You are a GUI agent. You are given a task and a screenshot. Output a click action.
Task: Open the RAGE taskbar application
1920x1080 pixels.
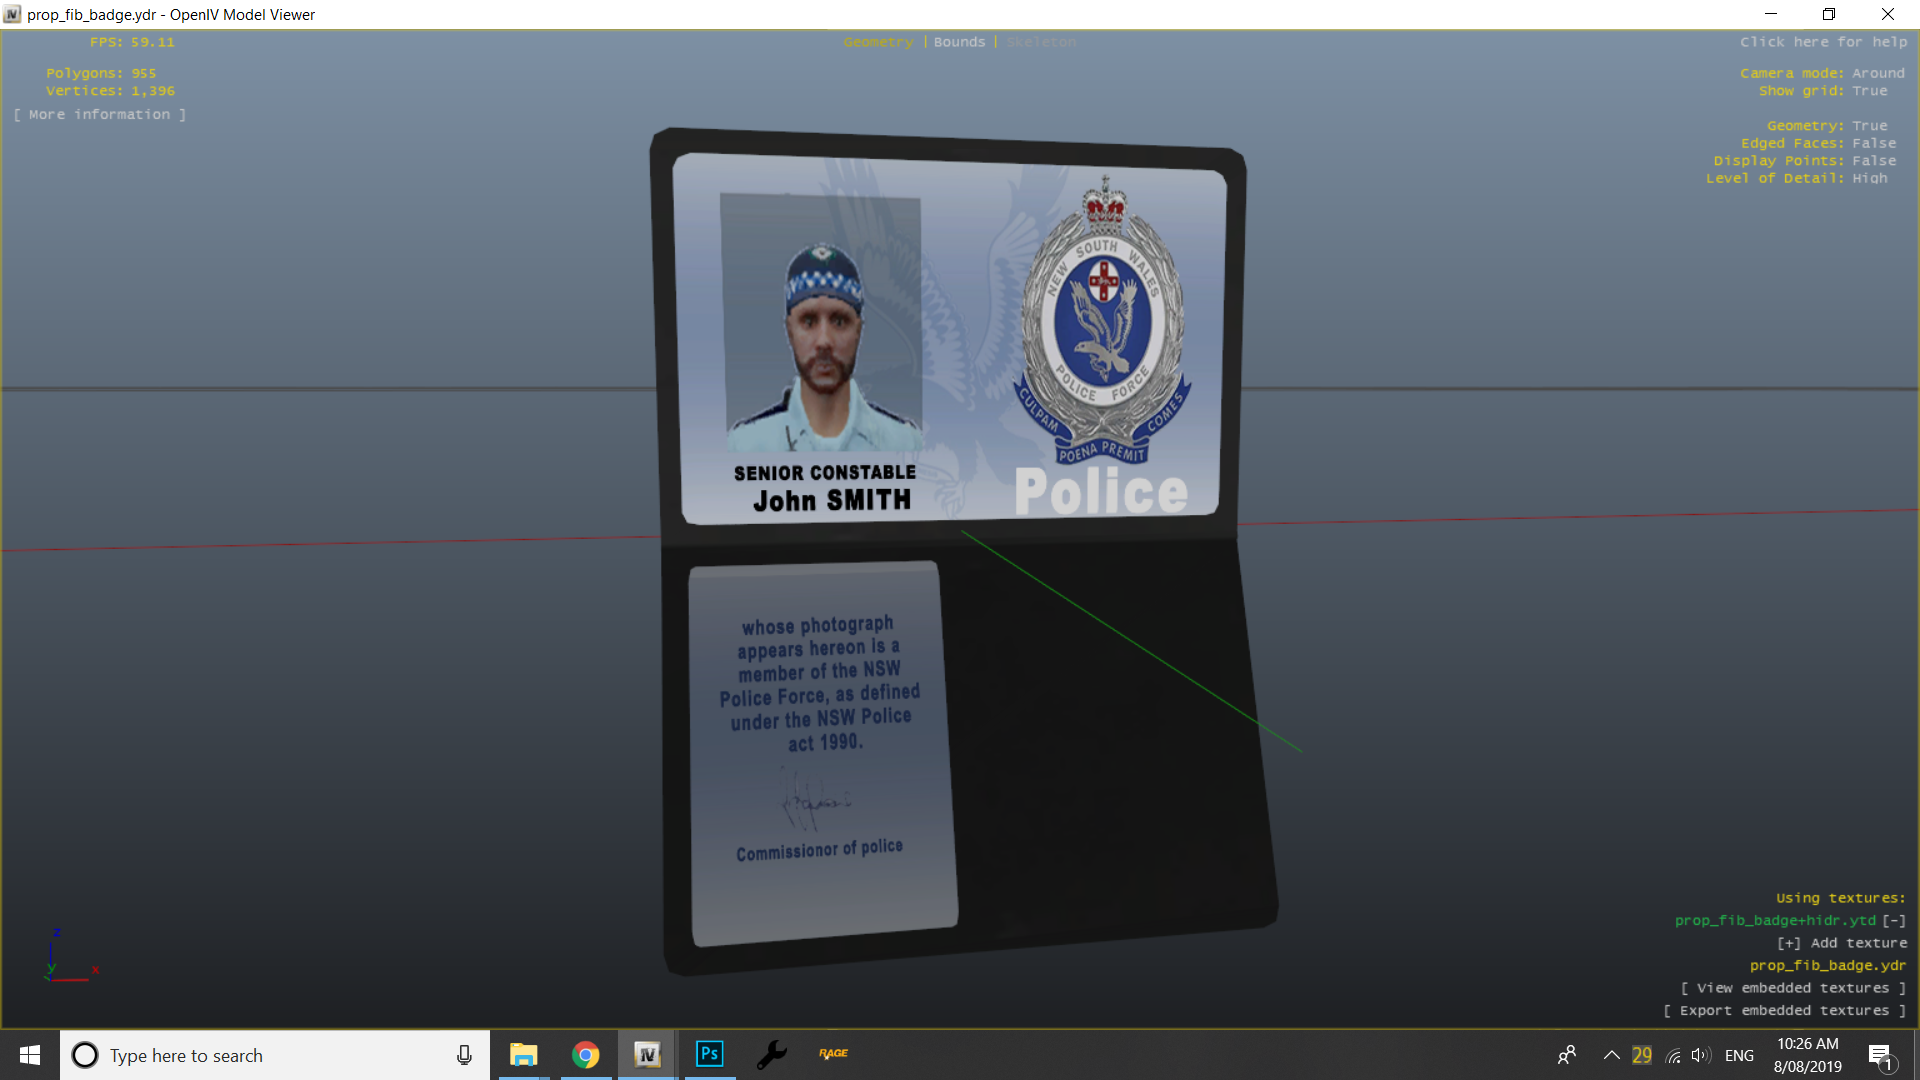click(833, 1054)
